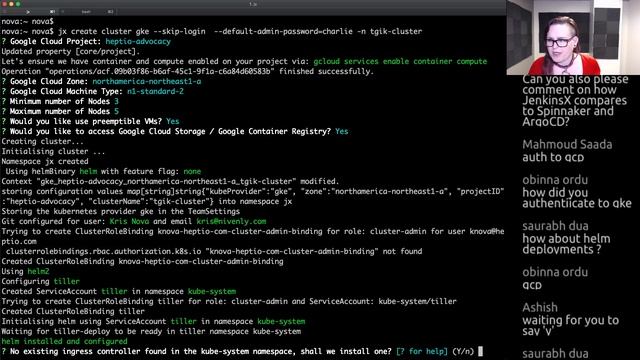Click the 'kris@nivenly.com' email text
Screen dimensions: 640x360
pyautogui.click(x=231, y=222)
